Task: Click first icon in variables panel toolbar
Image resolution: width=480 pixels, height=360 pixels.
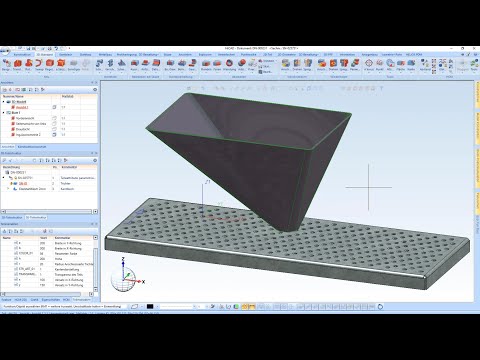Action: coord(4,231)
